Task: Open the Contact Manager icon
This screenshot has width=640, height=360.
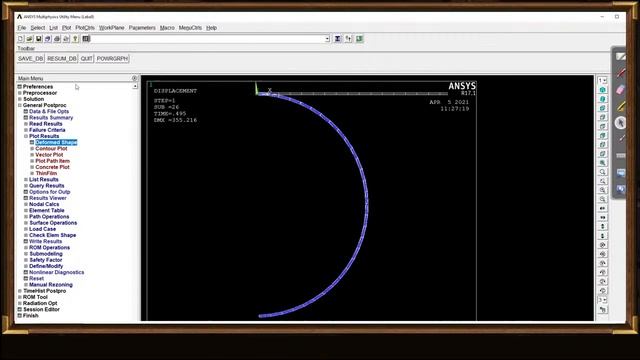Action: (x=360, y=39)
